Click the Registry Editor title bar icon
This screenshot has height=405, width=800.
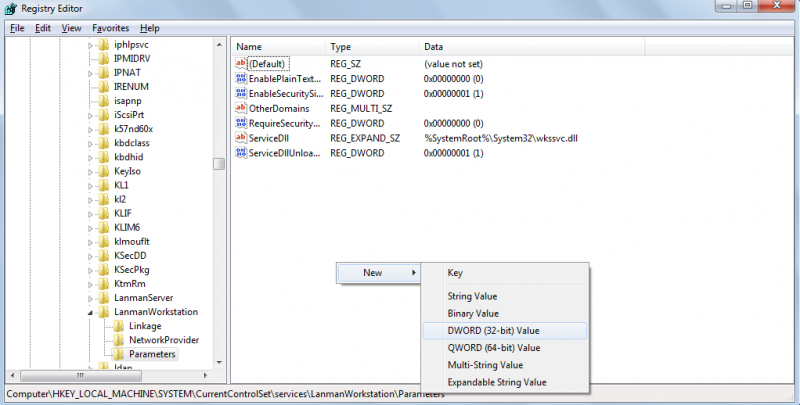pyautogui.click(x=10, y=9)
